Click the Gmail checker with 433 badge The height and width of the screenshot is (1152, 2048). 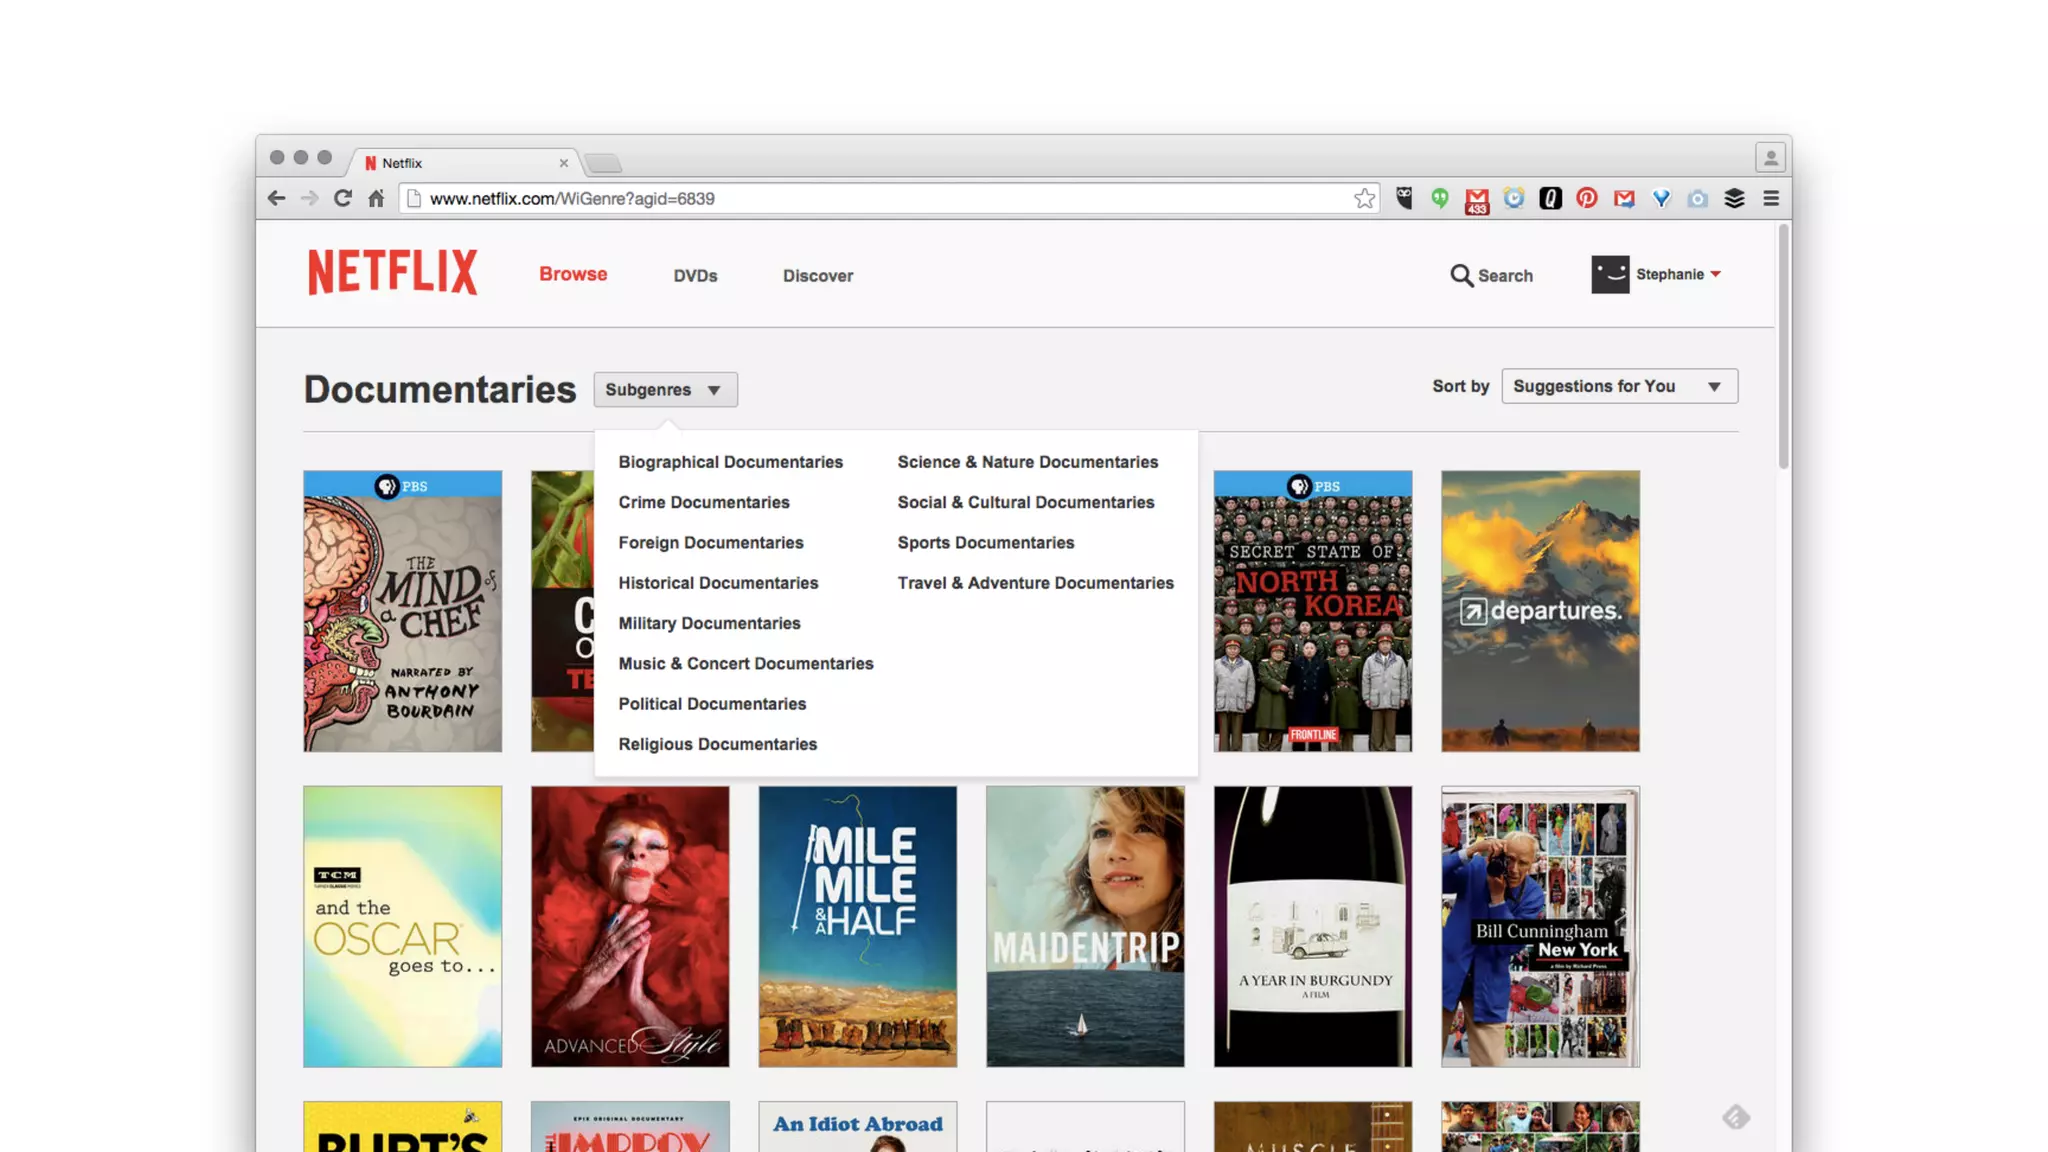1477,200
